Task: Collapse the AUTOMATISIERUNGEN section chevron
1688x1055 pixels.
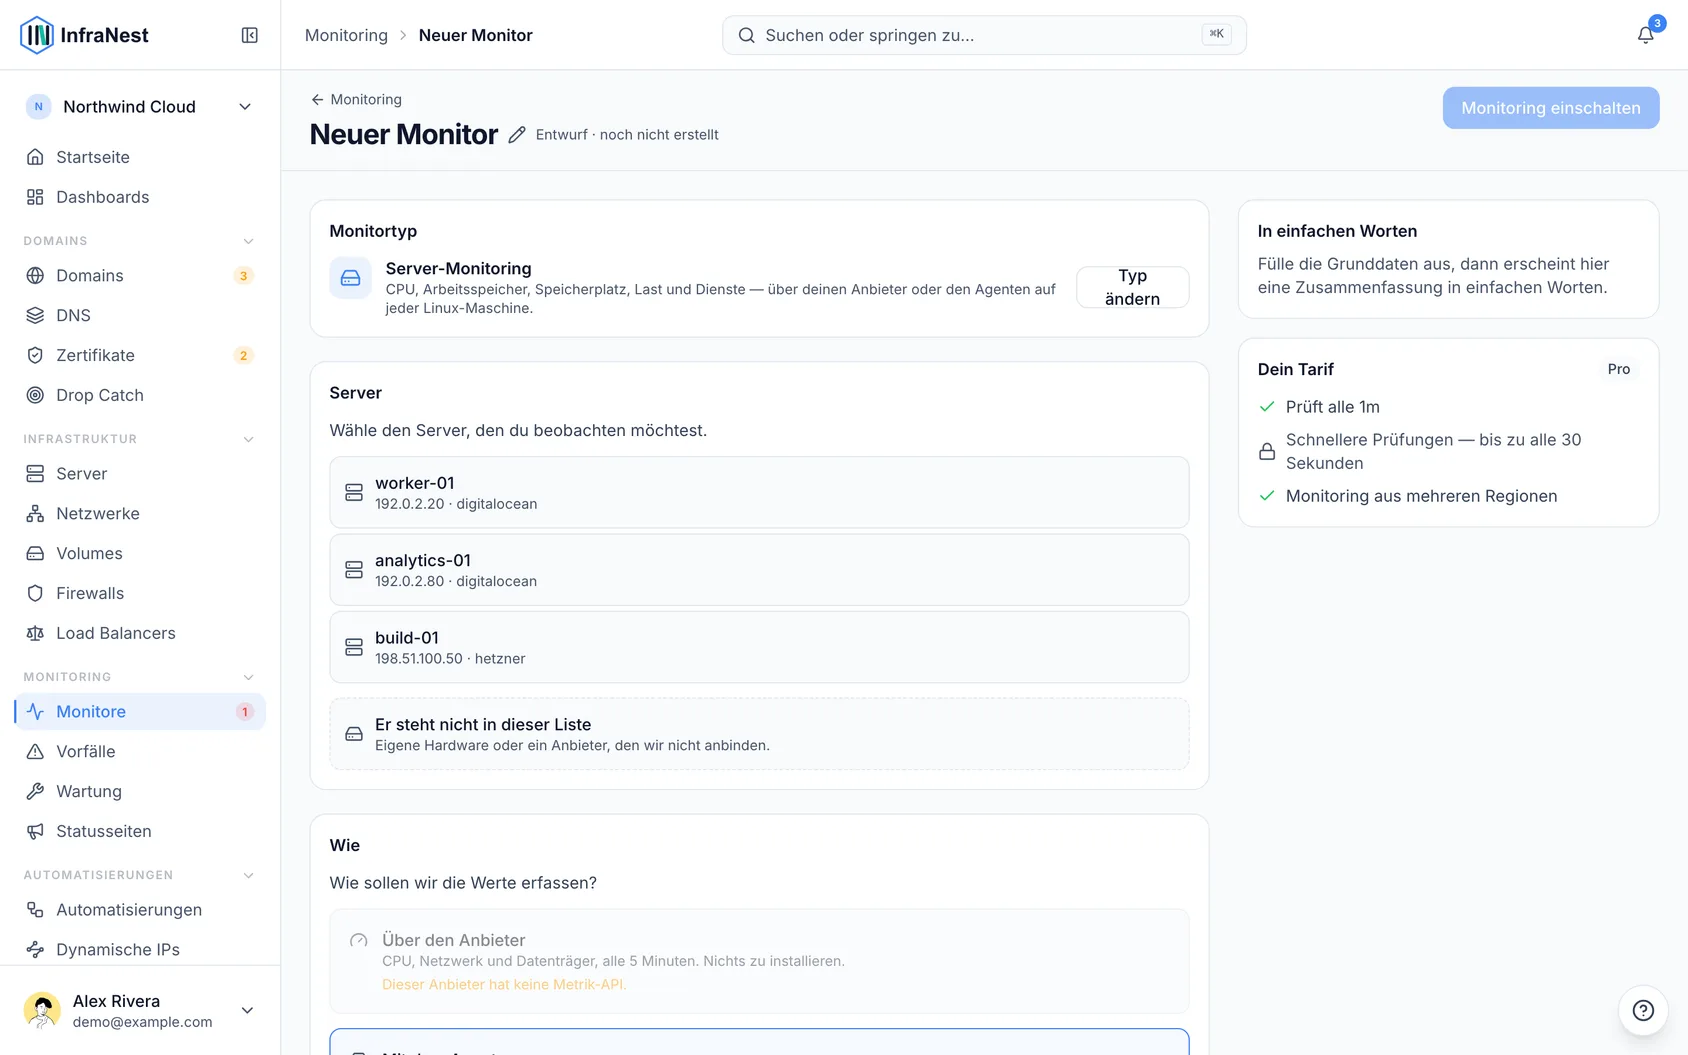Action: pos(248,875)
